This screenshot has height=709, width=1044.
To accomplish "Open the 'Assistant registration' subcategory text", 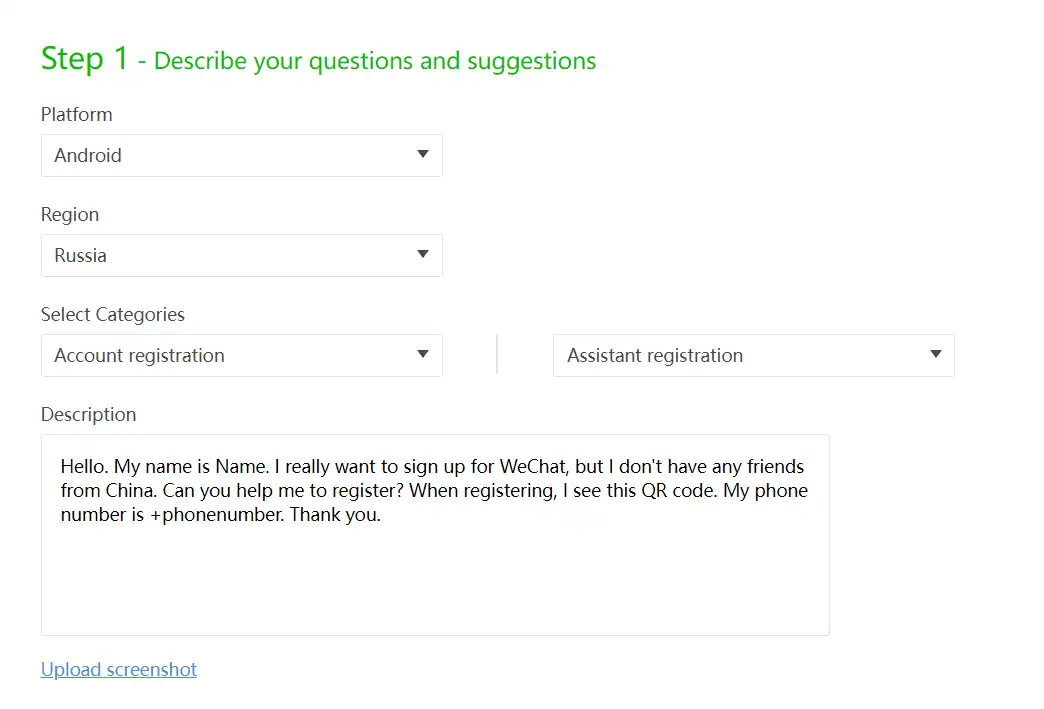I will pos(654,356).
